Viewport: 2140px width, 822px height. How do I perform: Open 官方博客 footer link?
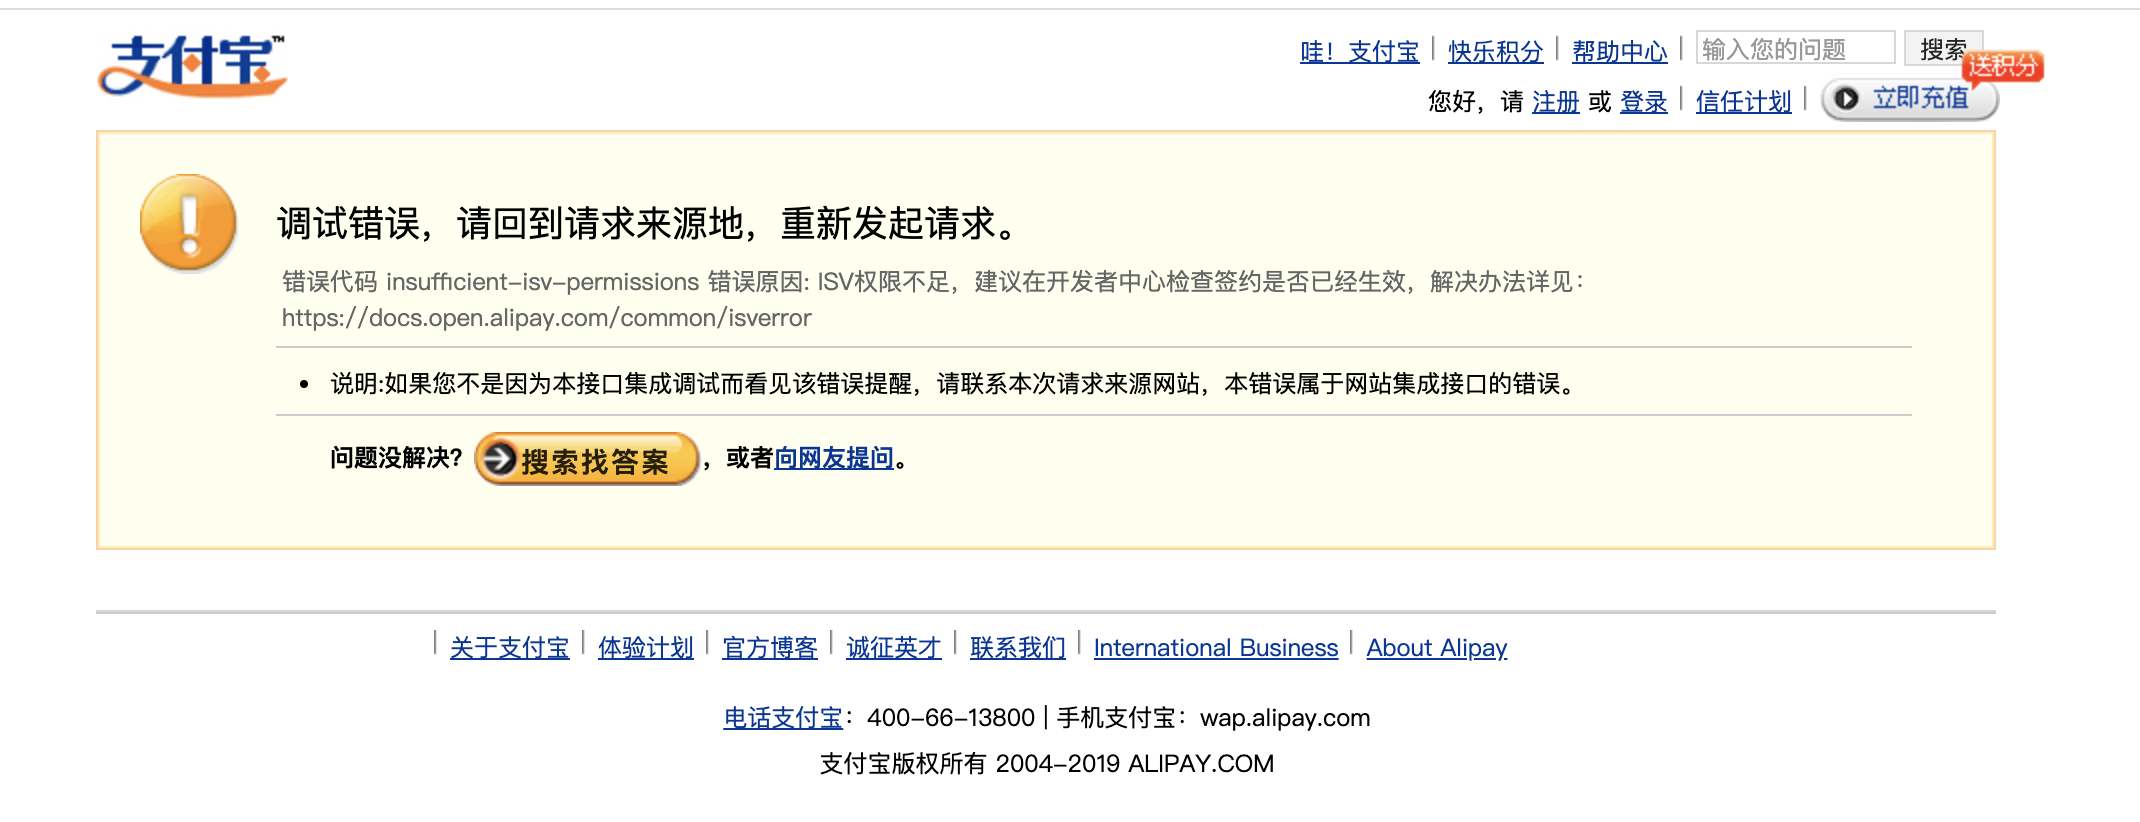(769, 648)
